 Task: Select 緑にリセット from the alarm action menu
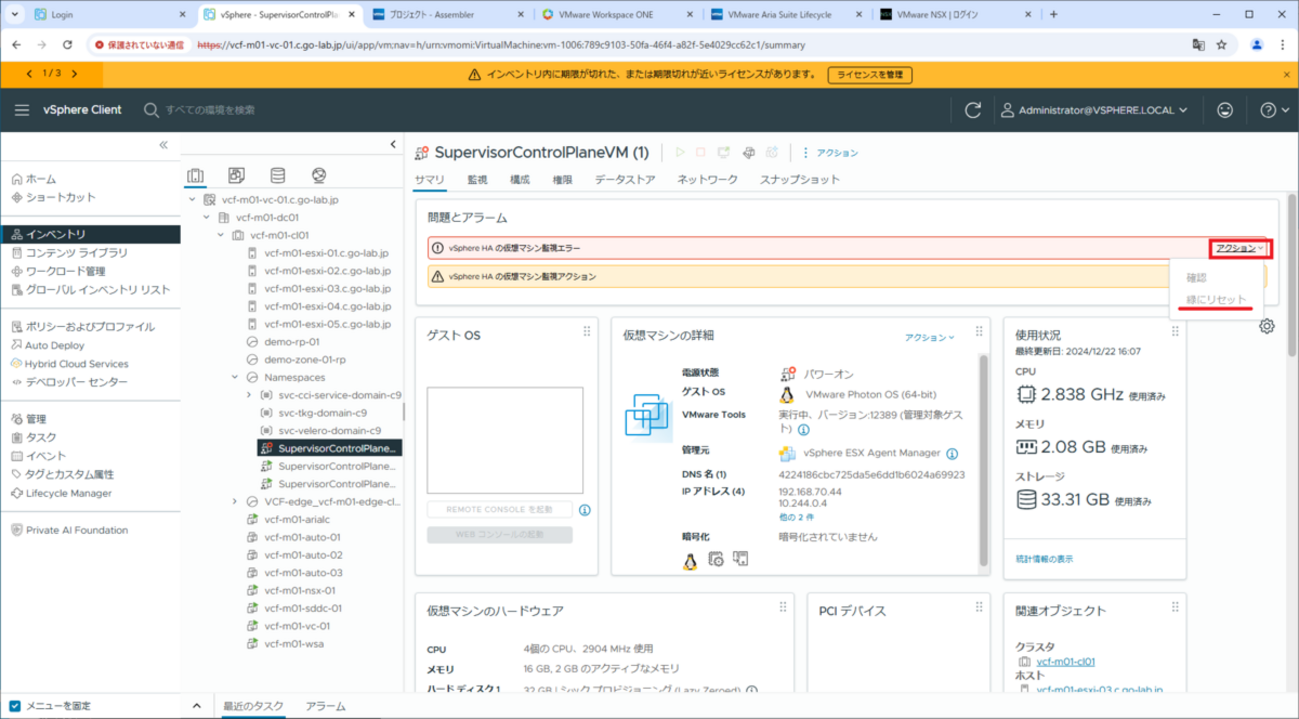1216,300
